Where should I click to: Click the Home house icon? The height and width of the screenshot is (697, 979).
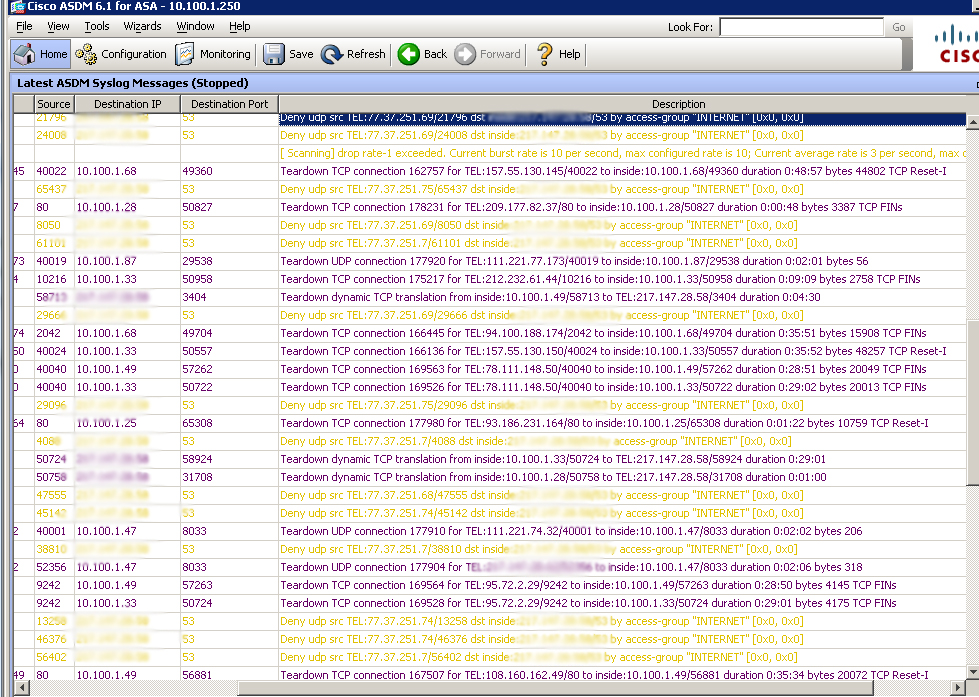click(24, 54)
